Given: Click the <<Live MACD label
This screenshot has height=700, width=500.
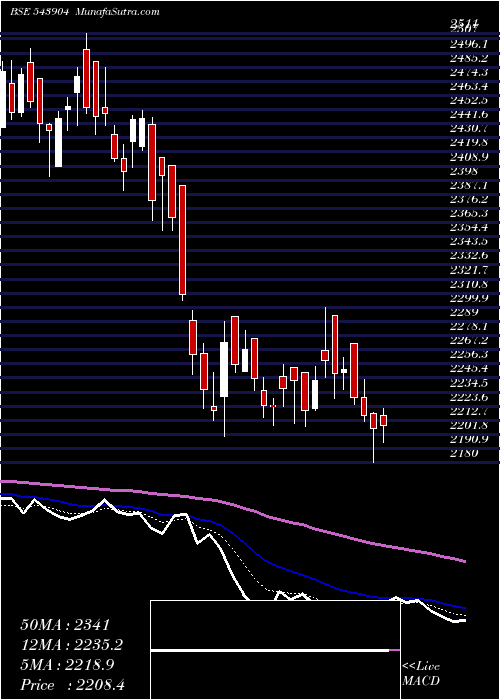Looking at the screenshot, I should pos(421,674).
